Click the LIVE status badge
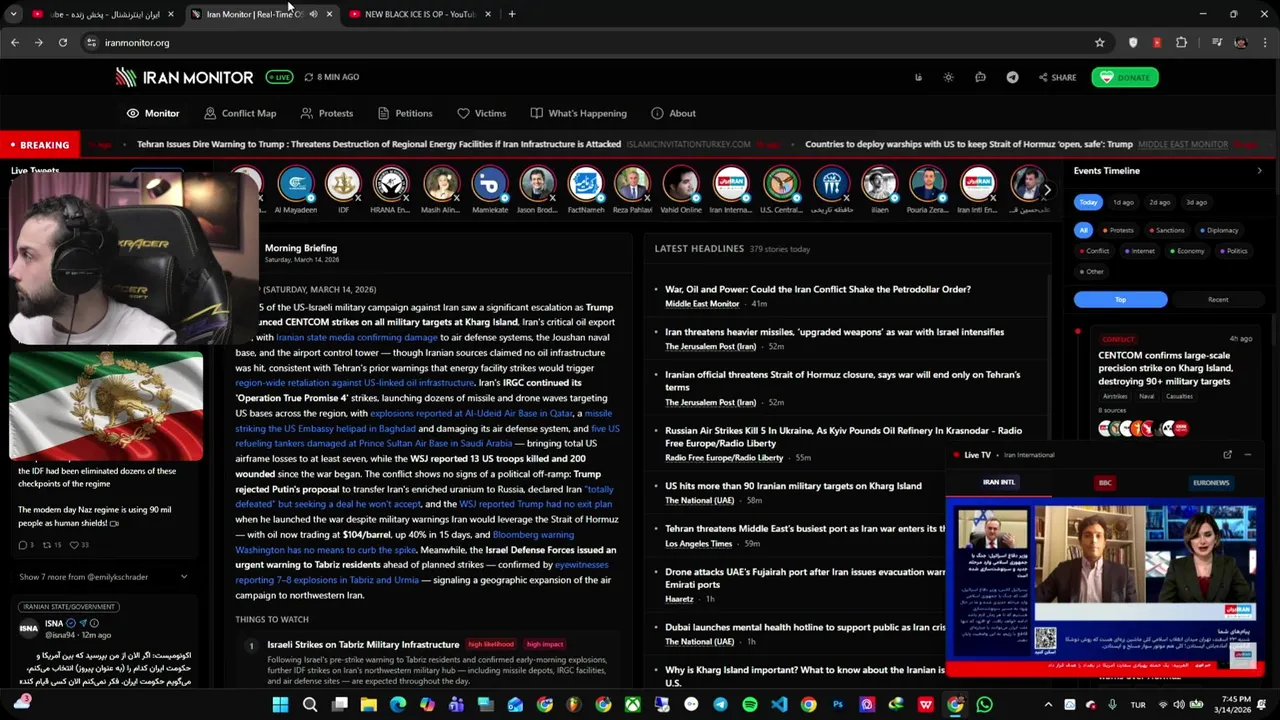The image size is (1280, 720). 279,77
